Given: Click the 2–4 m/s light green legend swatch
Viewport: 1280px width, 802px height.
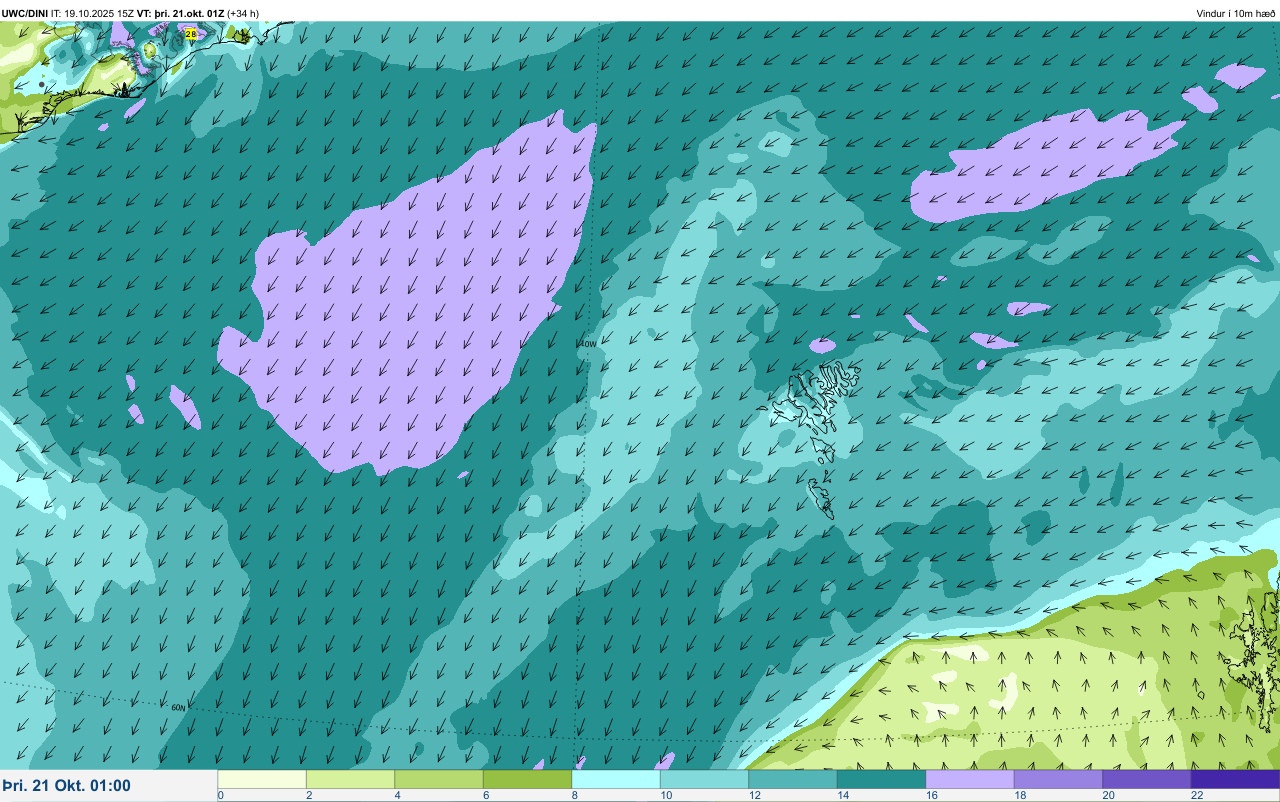Looking at the screenshot, I should point(350,779).
